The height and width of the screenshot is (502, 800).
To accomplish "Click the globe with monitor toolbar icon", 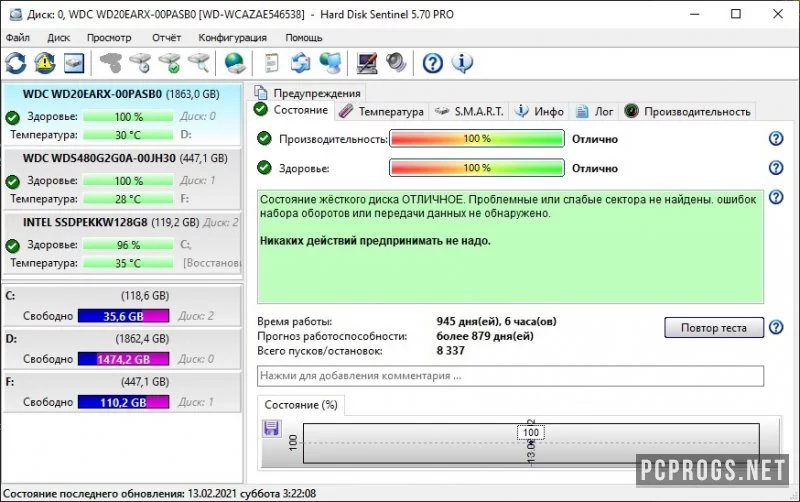I will coord(330,63).
